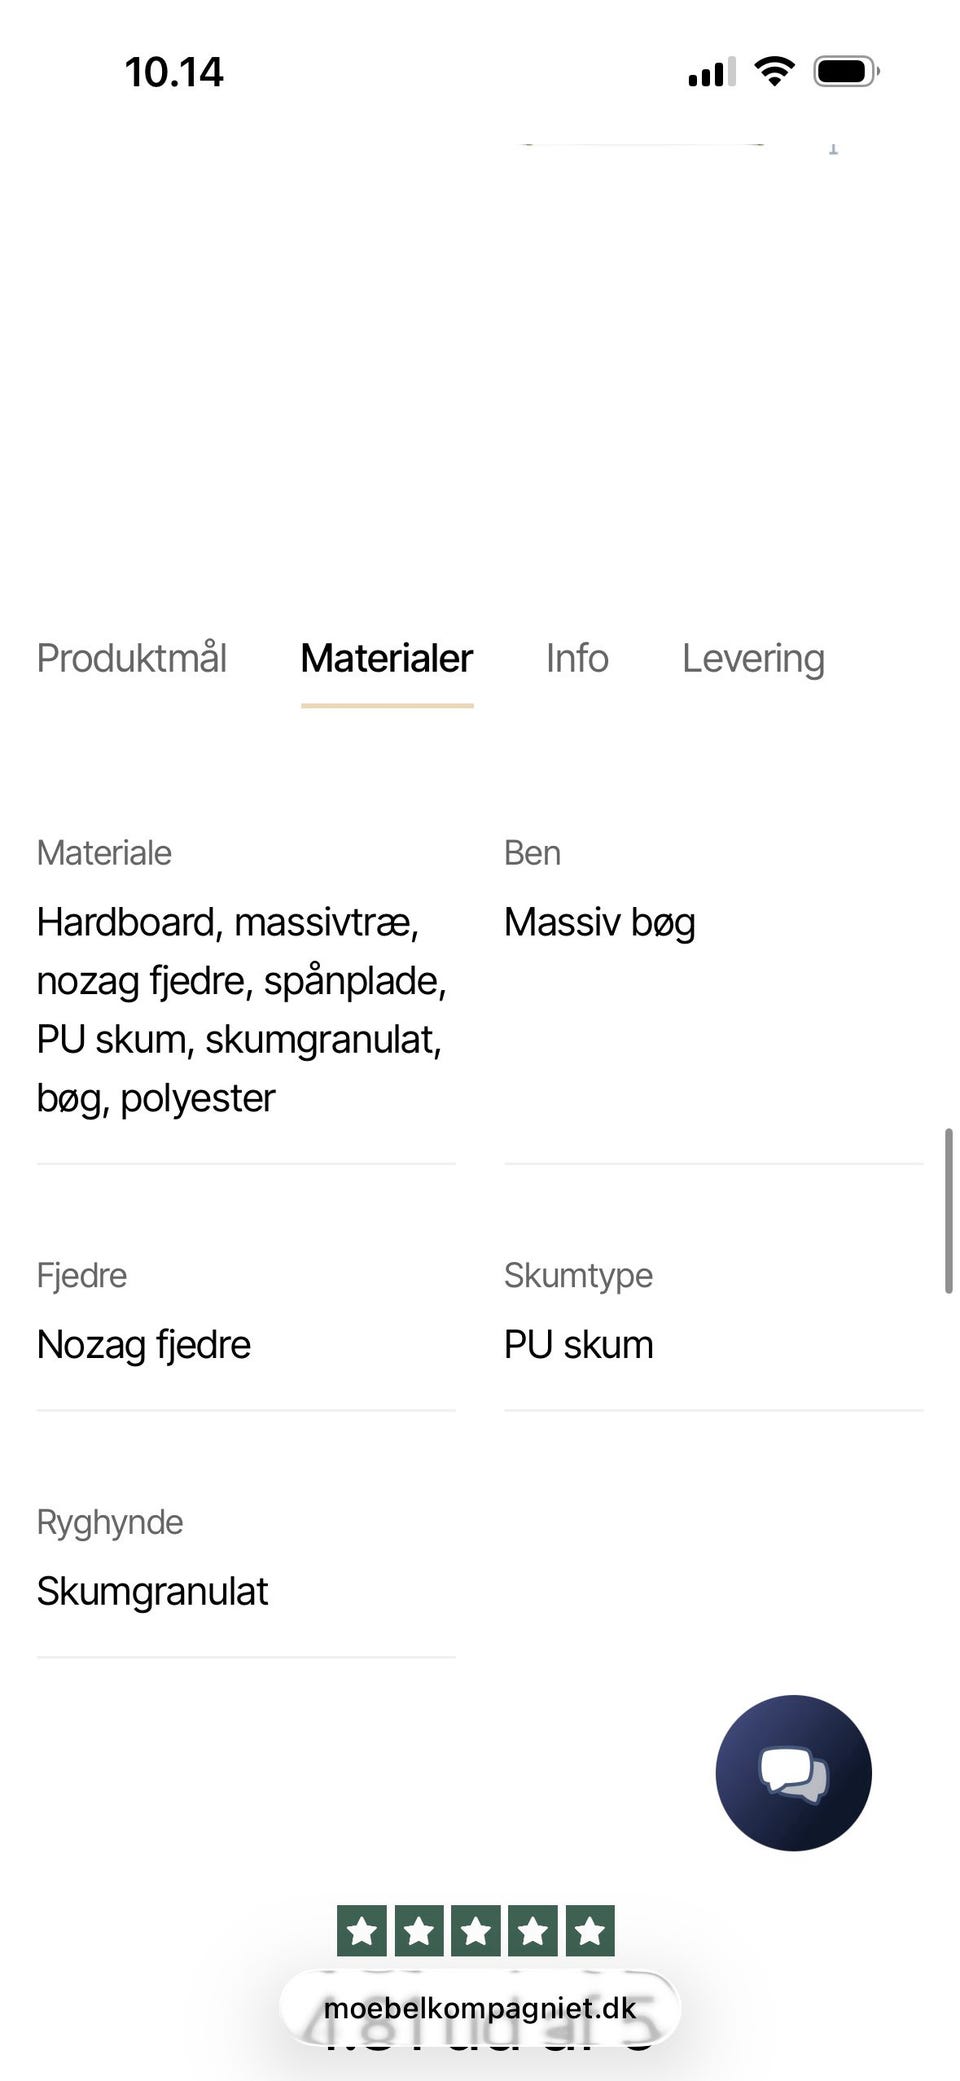Screen dimensions: 960x2081
Task: Tap the cellular signal bars icon
Action: coord(711,72)
